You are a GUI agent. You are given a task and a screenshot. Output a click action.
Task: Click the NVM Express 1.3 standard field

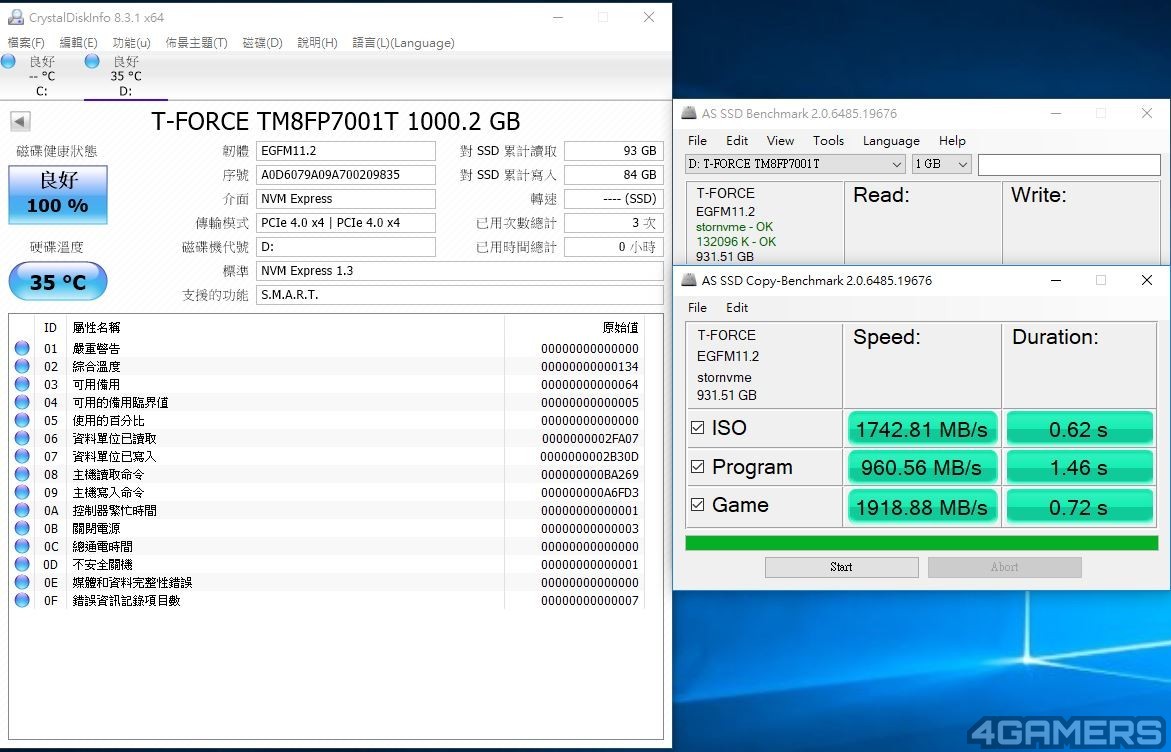[x=459, y=270]
